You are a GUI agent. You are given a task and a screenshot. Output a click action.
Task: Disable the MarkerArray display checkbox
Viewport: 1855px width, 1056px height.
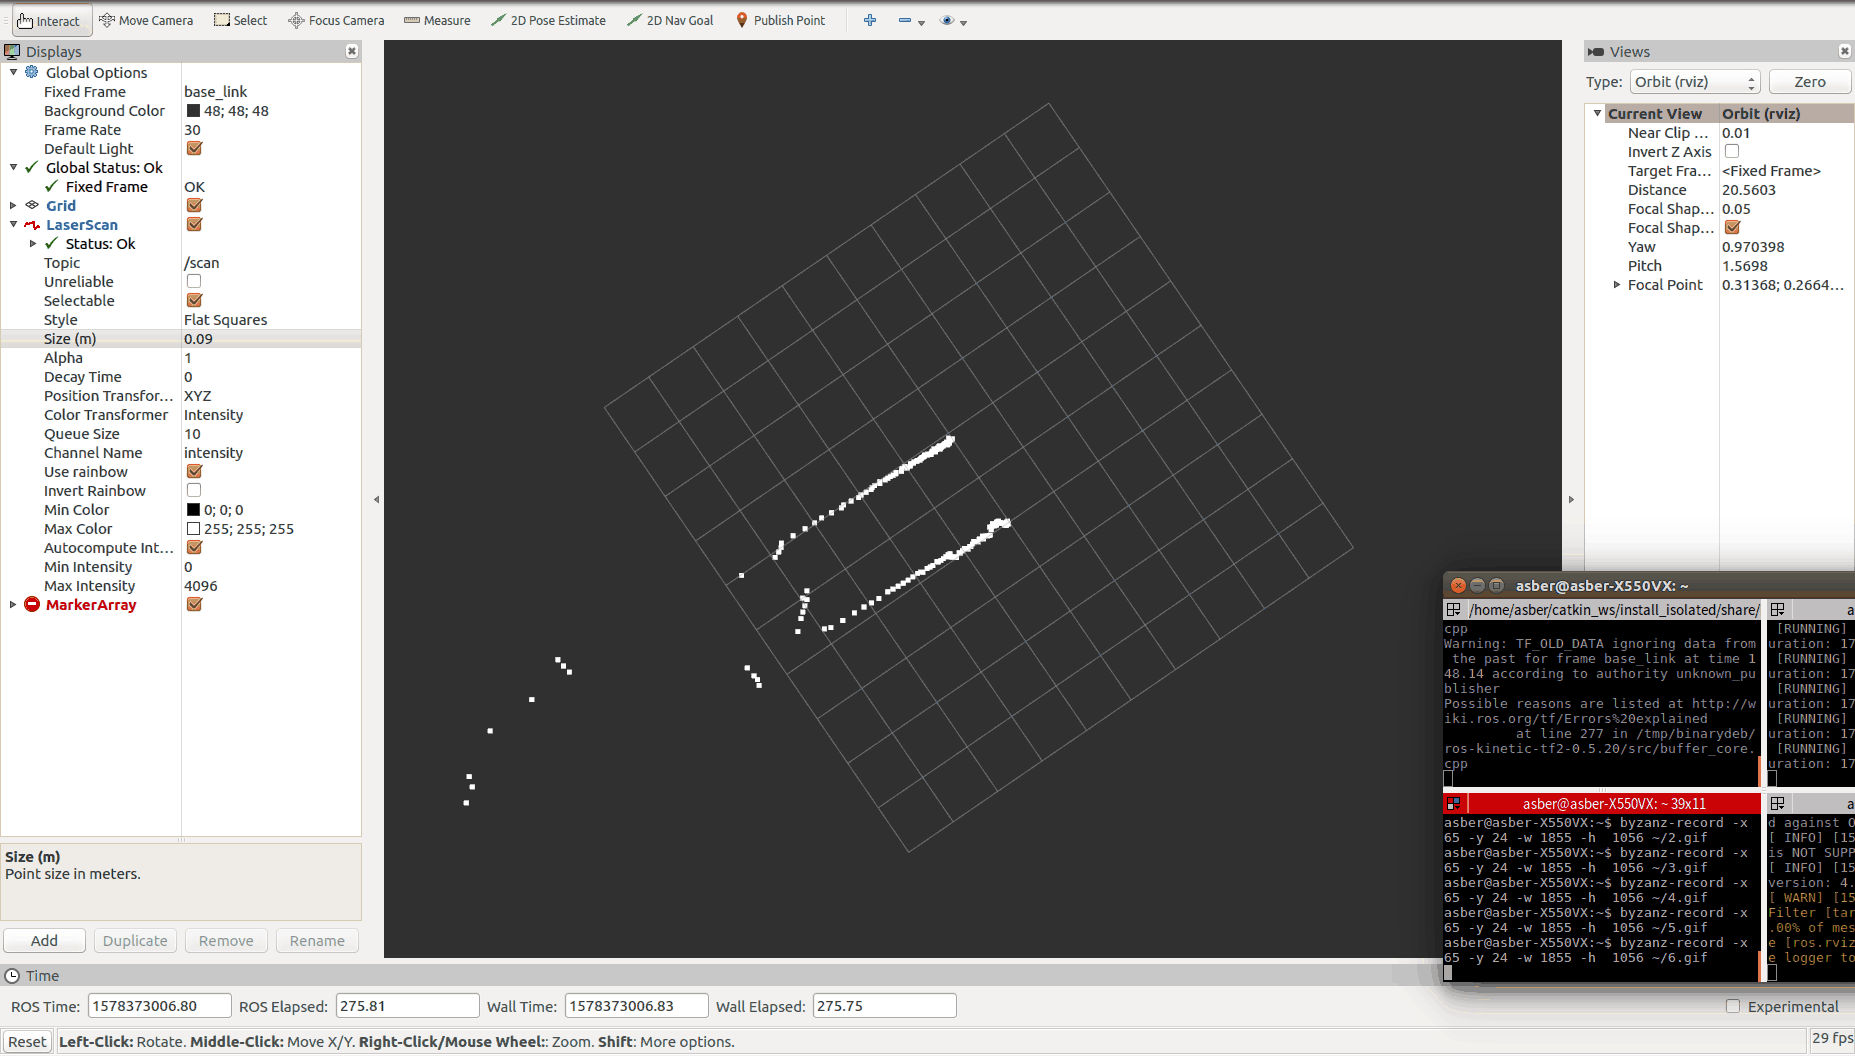tap(194, 604)
